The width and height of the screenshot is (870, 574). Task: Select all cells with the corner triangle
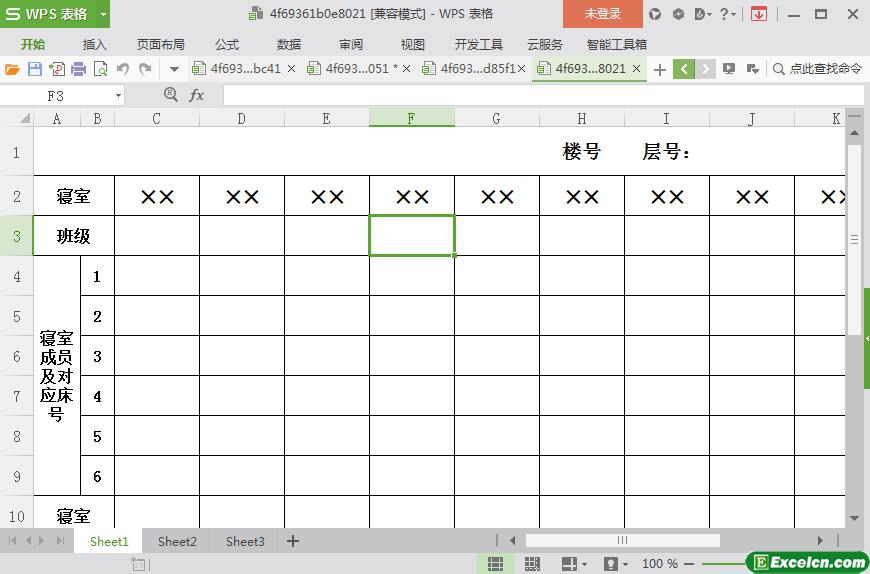(25, 118)
